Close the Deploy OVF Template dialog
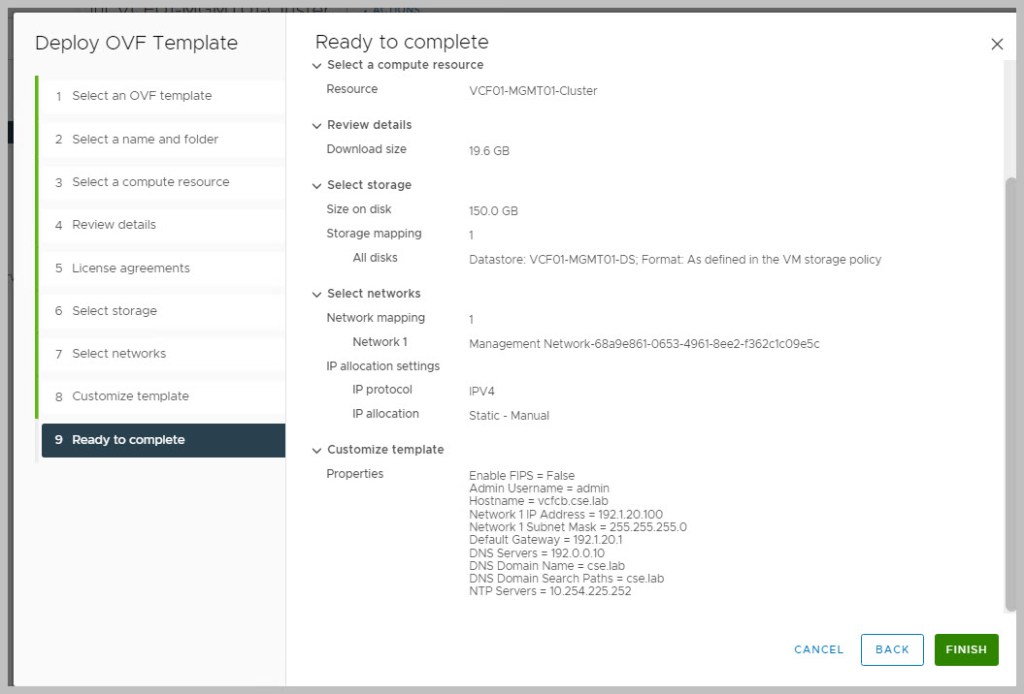 [996, 44]
